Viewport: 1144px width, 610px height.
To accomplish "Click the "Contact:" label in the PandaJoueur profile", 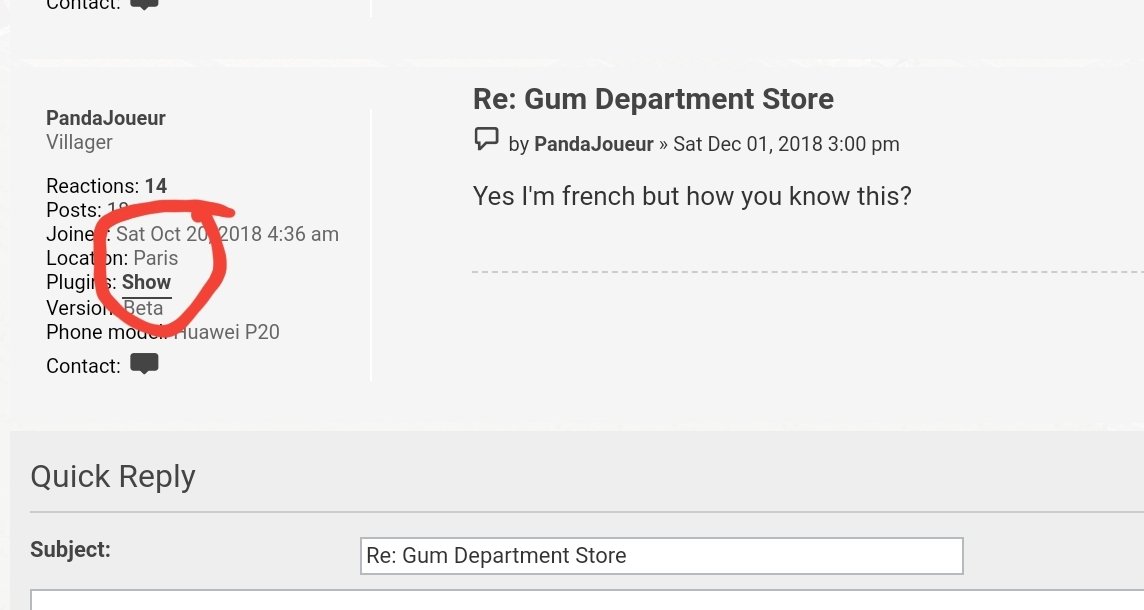I will click(83, 366).
